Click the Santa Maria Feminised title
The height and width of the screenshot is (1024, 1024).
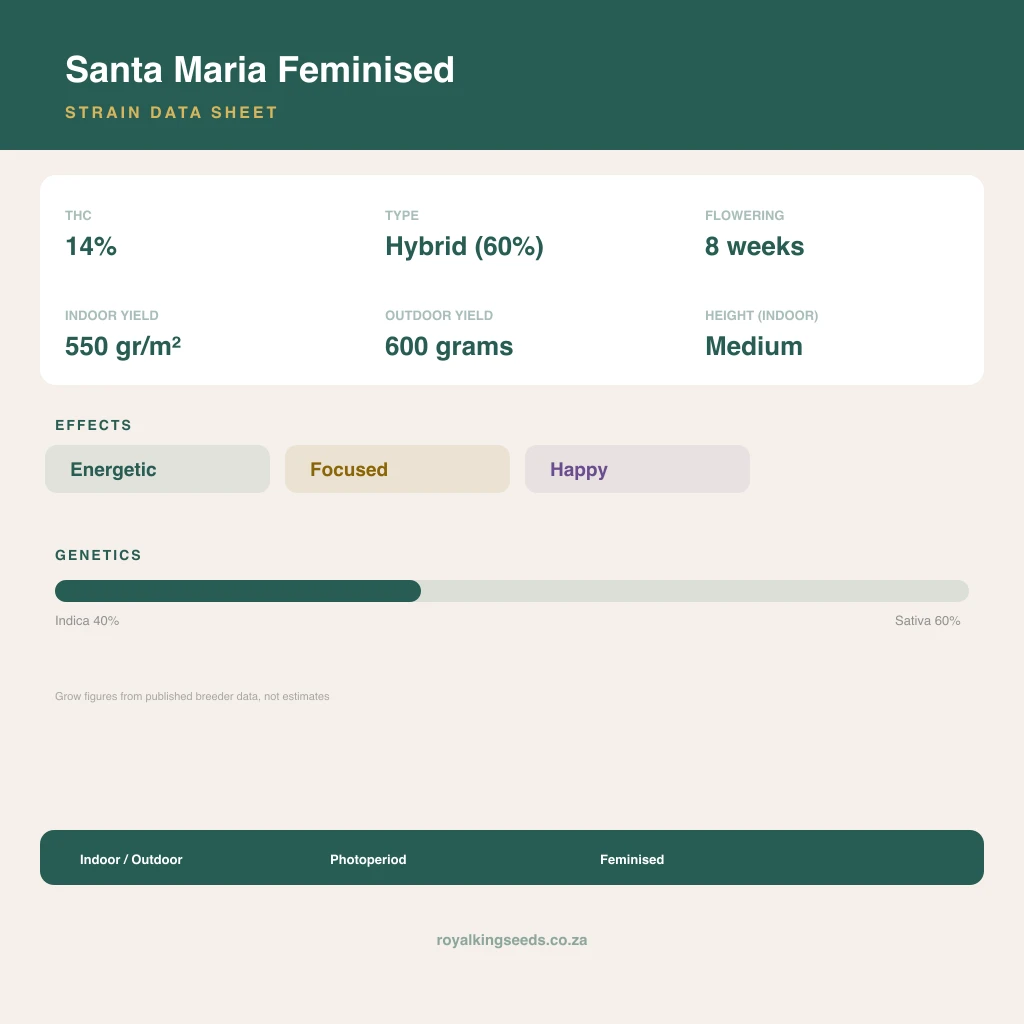point(259,69)
